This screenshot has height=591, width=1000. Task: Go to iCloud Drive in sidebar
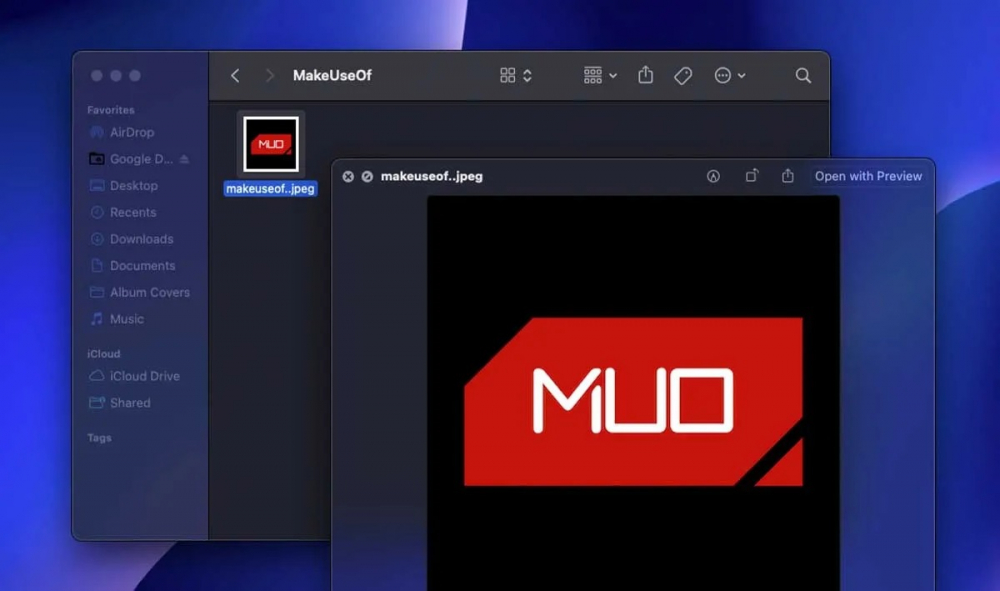point(144,376)
